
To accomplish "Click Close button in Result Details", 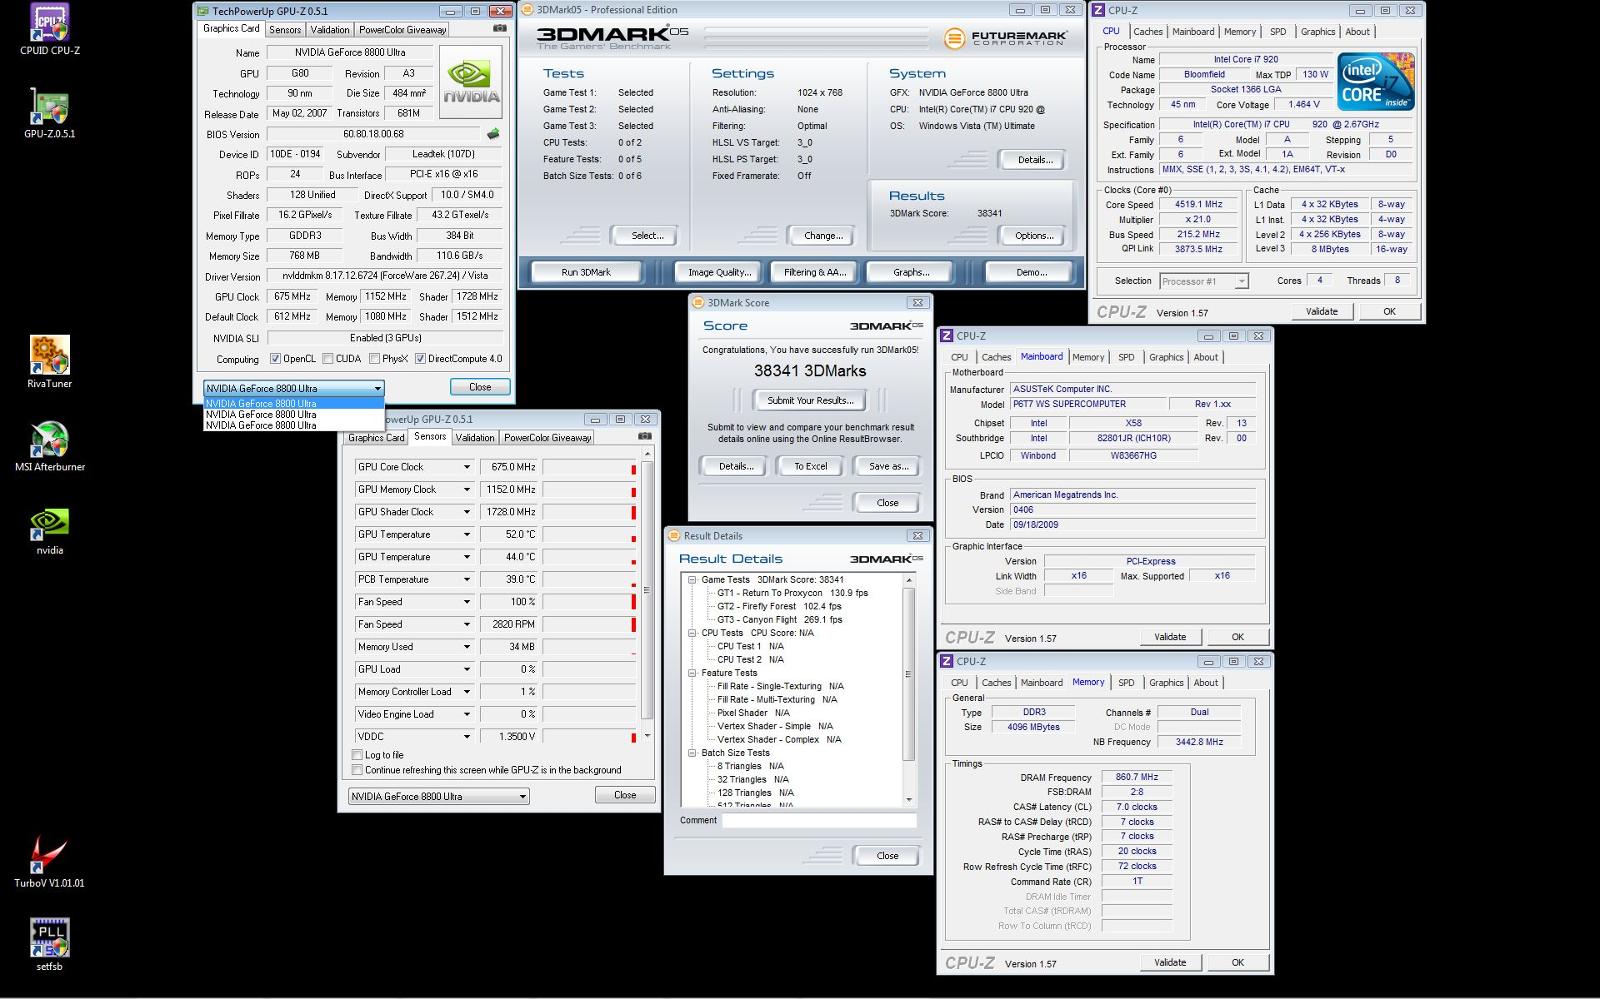I will point(887,856).
